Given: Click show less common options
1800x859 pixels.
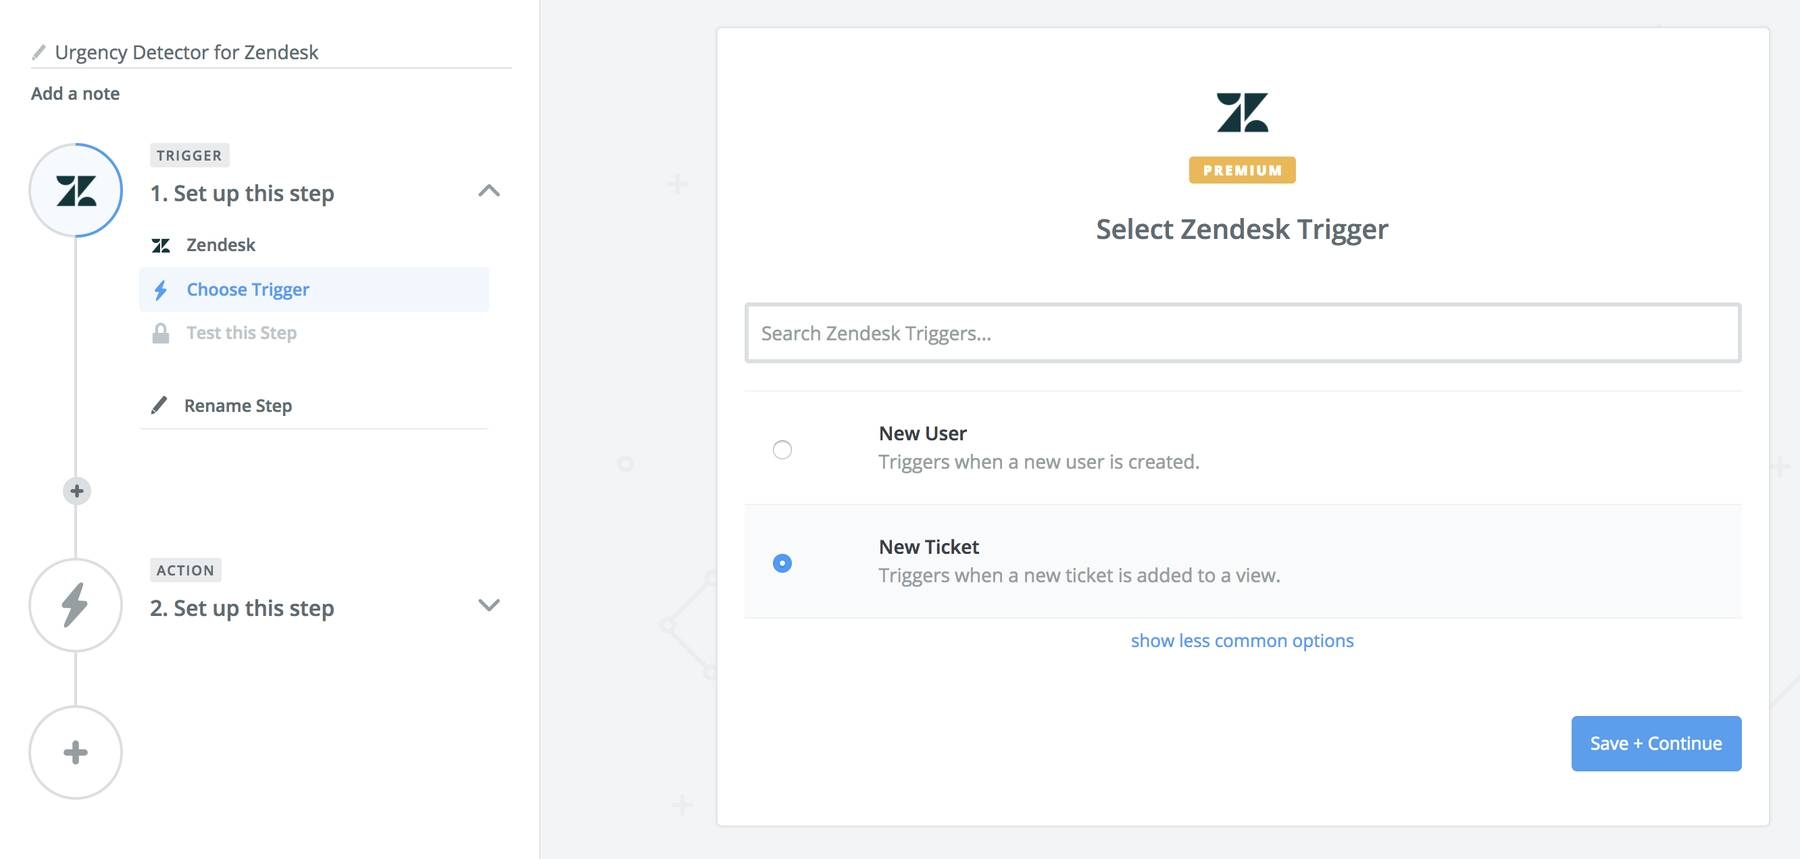Looking at the screenshot, I should [1242, 641].
